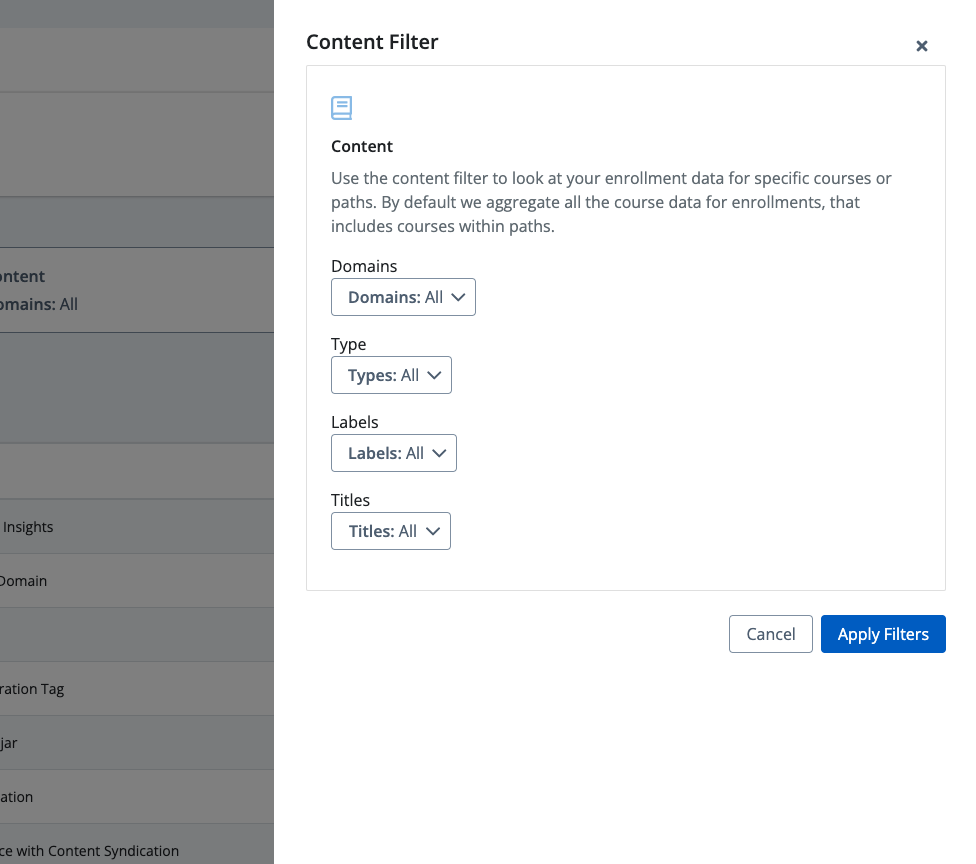Click the Labels field label
The height and width of the screenshot is (864, 976).
coord(355,422)
